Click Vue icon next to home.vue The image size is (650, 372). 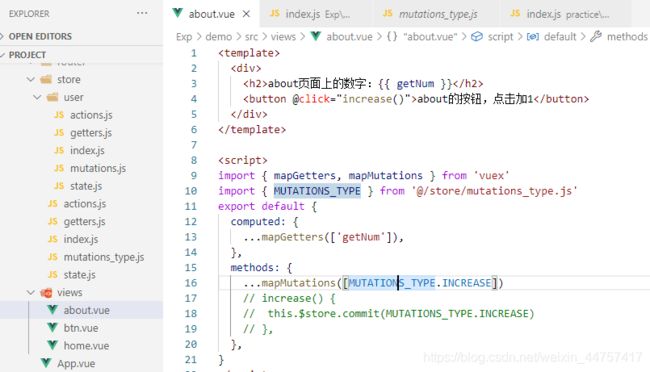coord(52,345)
